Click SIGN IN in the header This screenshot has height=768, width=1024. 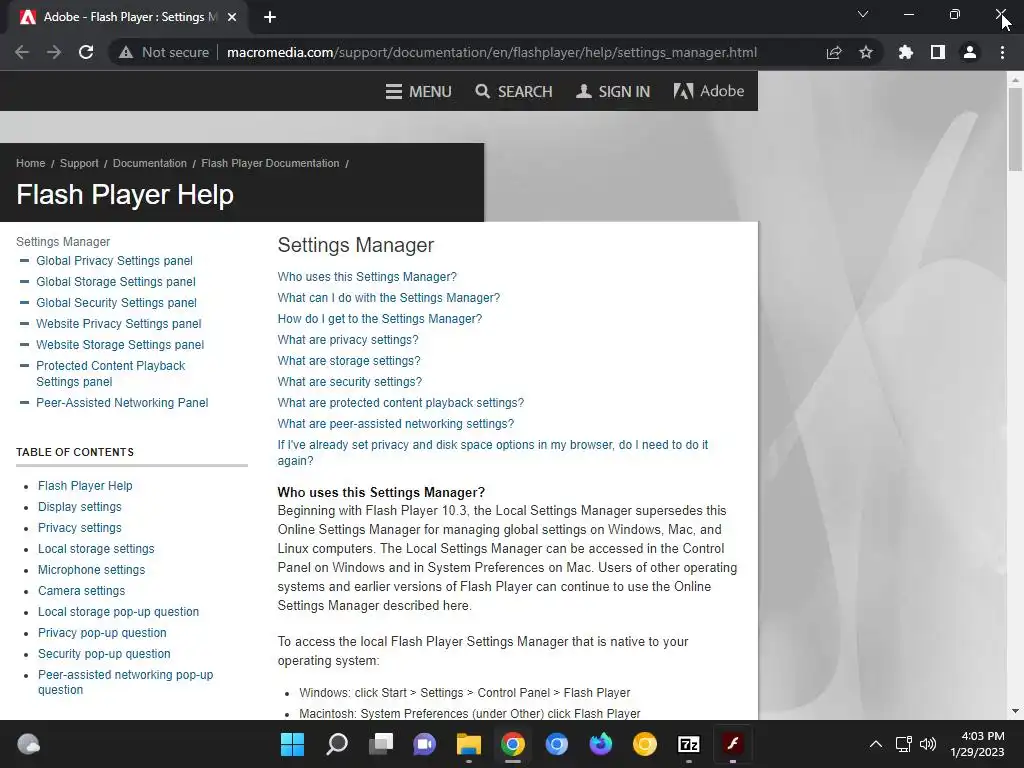point(613,91)
